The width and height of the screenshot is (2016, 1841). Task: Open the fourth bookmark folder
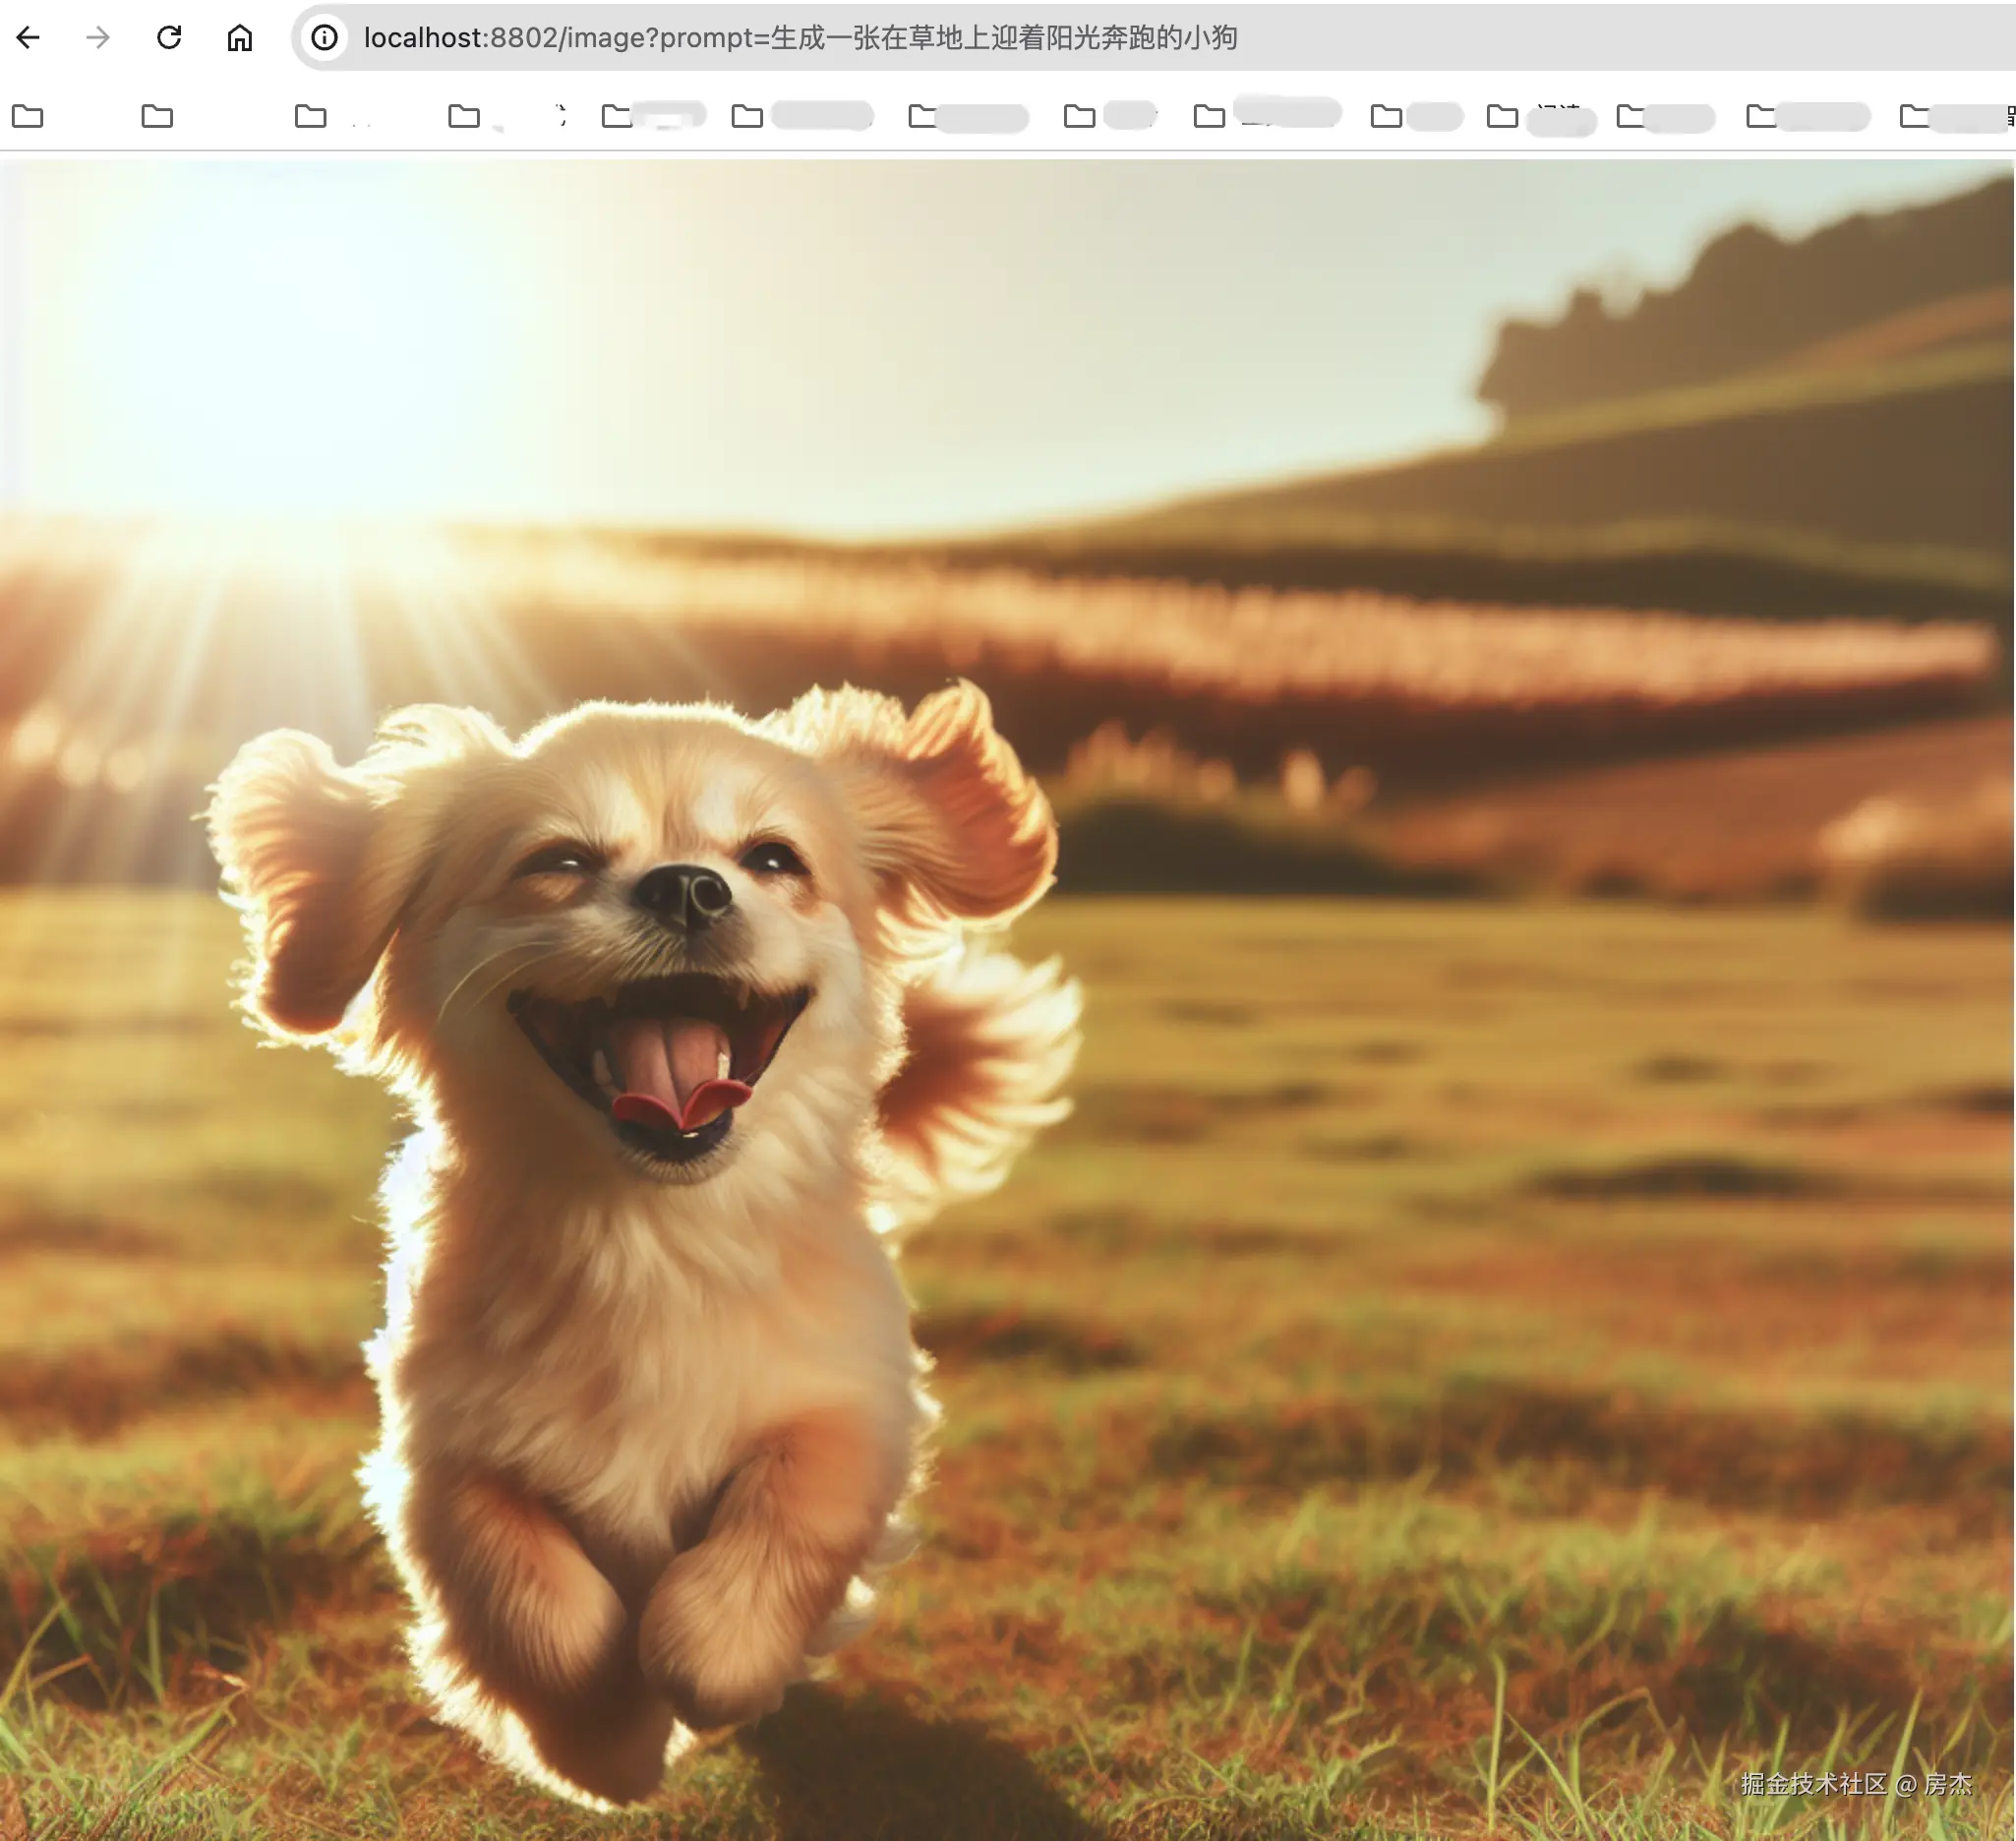[464, 116]
